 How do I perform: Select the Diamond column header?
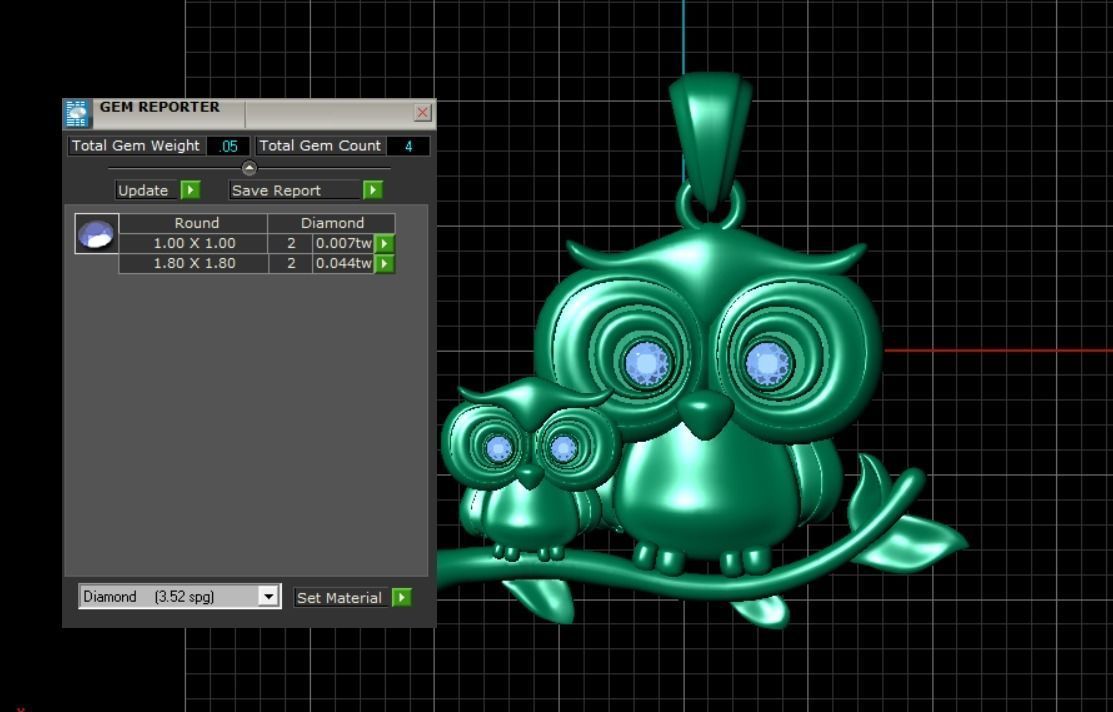point(331,223)
